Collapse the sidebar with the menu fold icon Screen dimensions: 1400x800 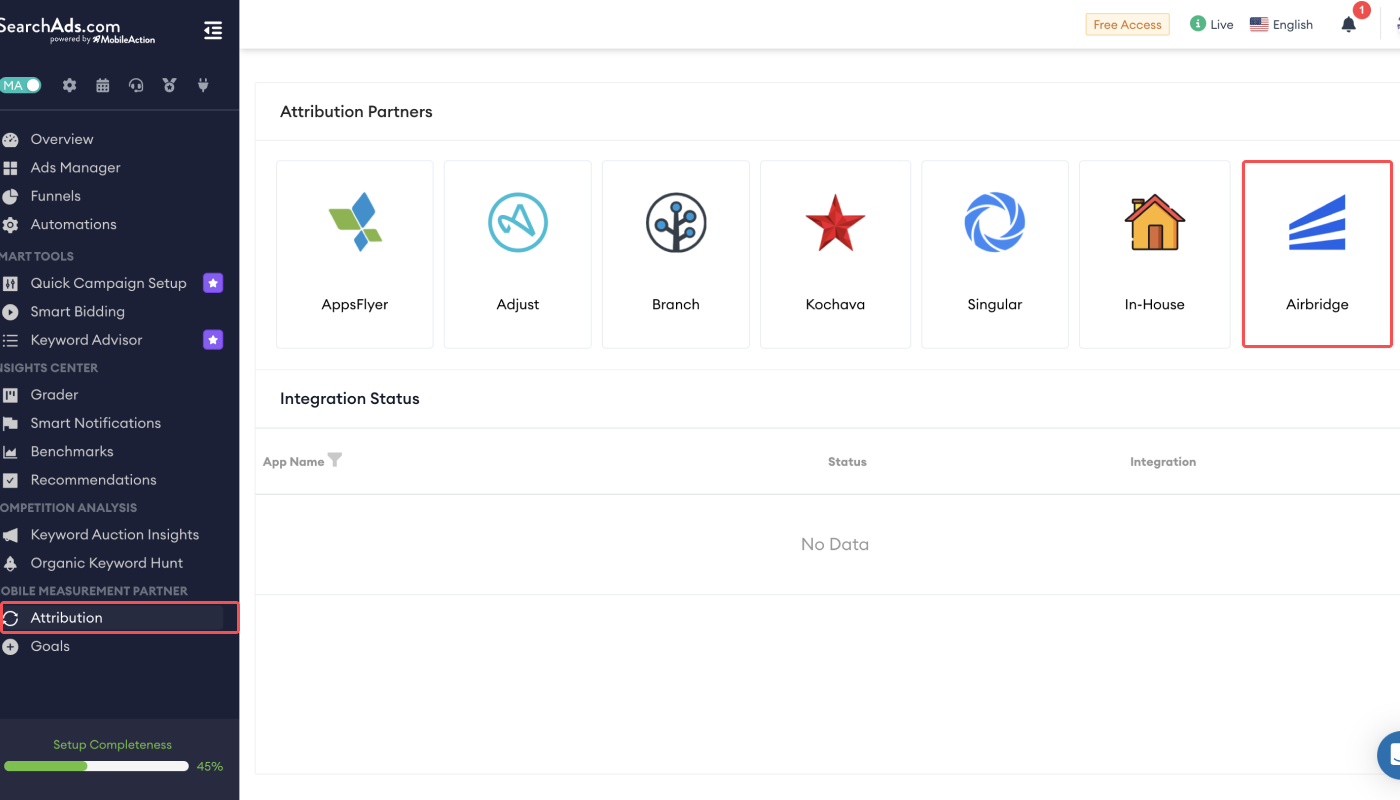point(212,31)
